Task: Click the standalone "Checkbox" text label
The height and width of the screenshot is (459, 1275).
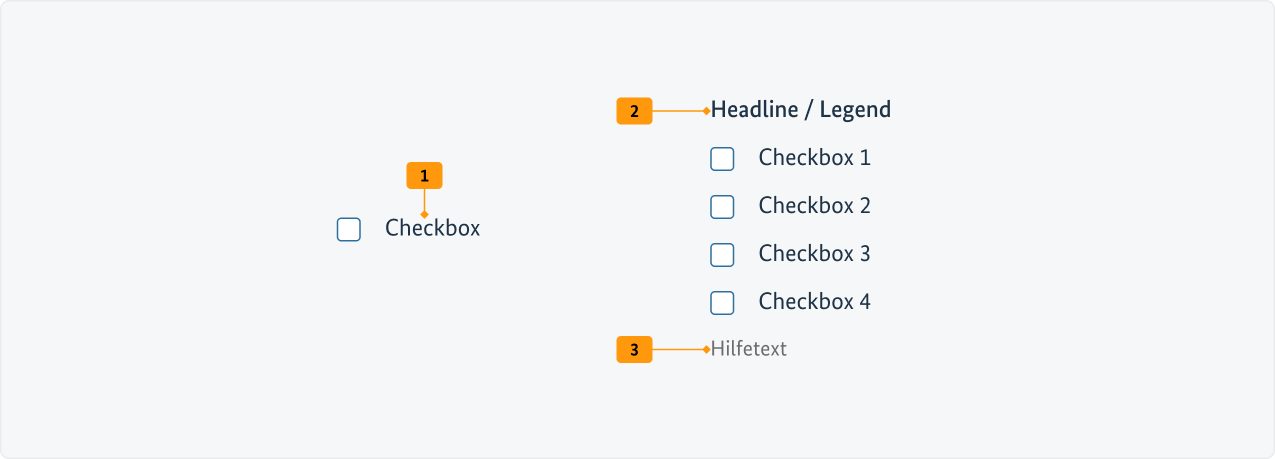Action: 432,229
